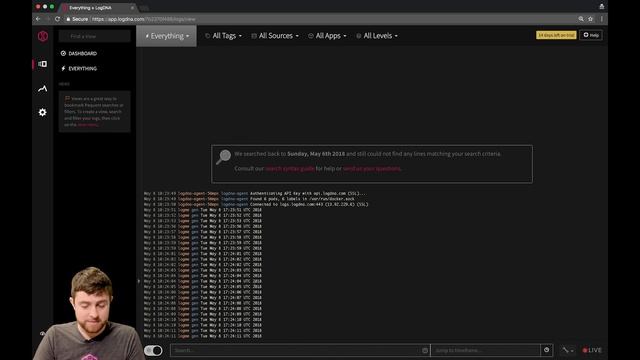
Task: Click the Everything LogDNA browser tab
Action: [97, 8]
